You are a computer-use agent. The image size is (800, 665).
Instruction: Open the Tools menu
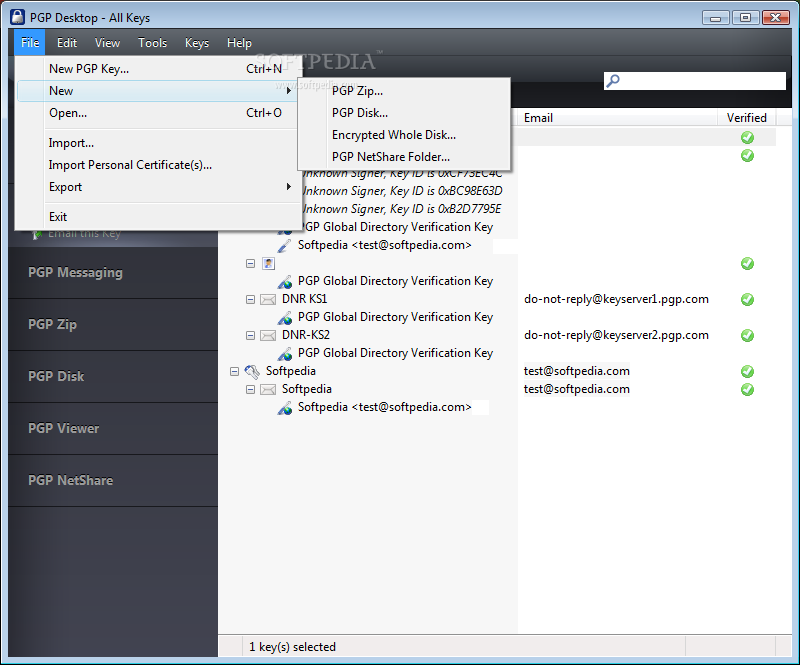[x=153, y=43]
